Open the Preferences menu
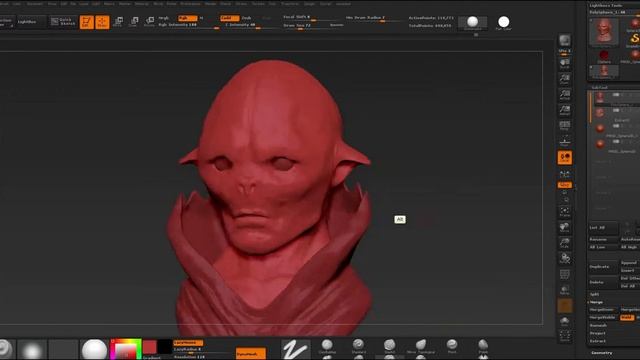 click(190, 4)
